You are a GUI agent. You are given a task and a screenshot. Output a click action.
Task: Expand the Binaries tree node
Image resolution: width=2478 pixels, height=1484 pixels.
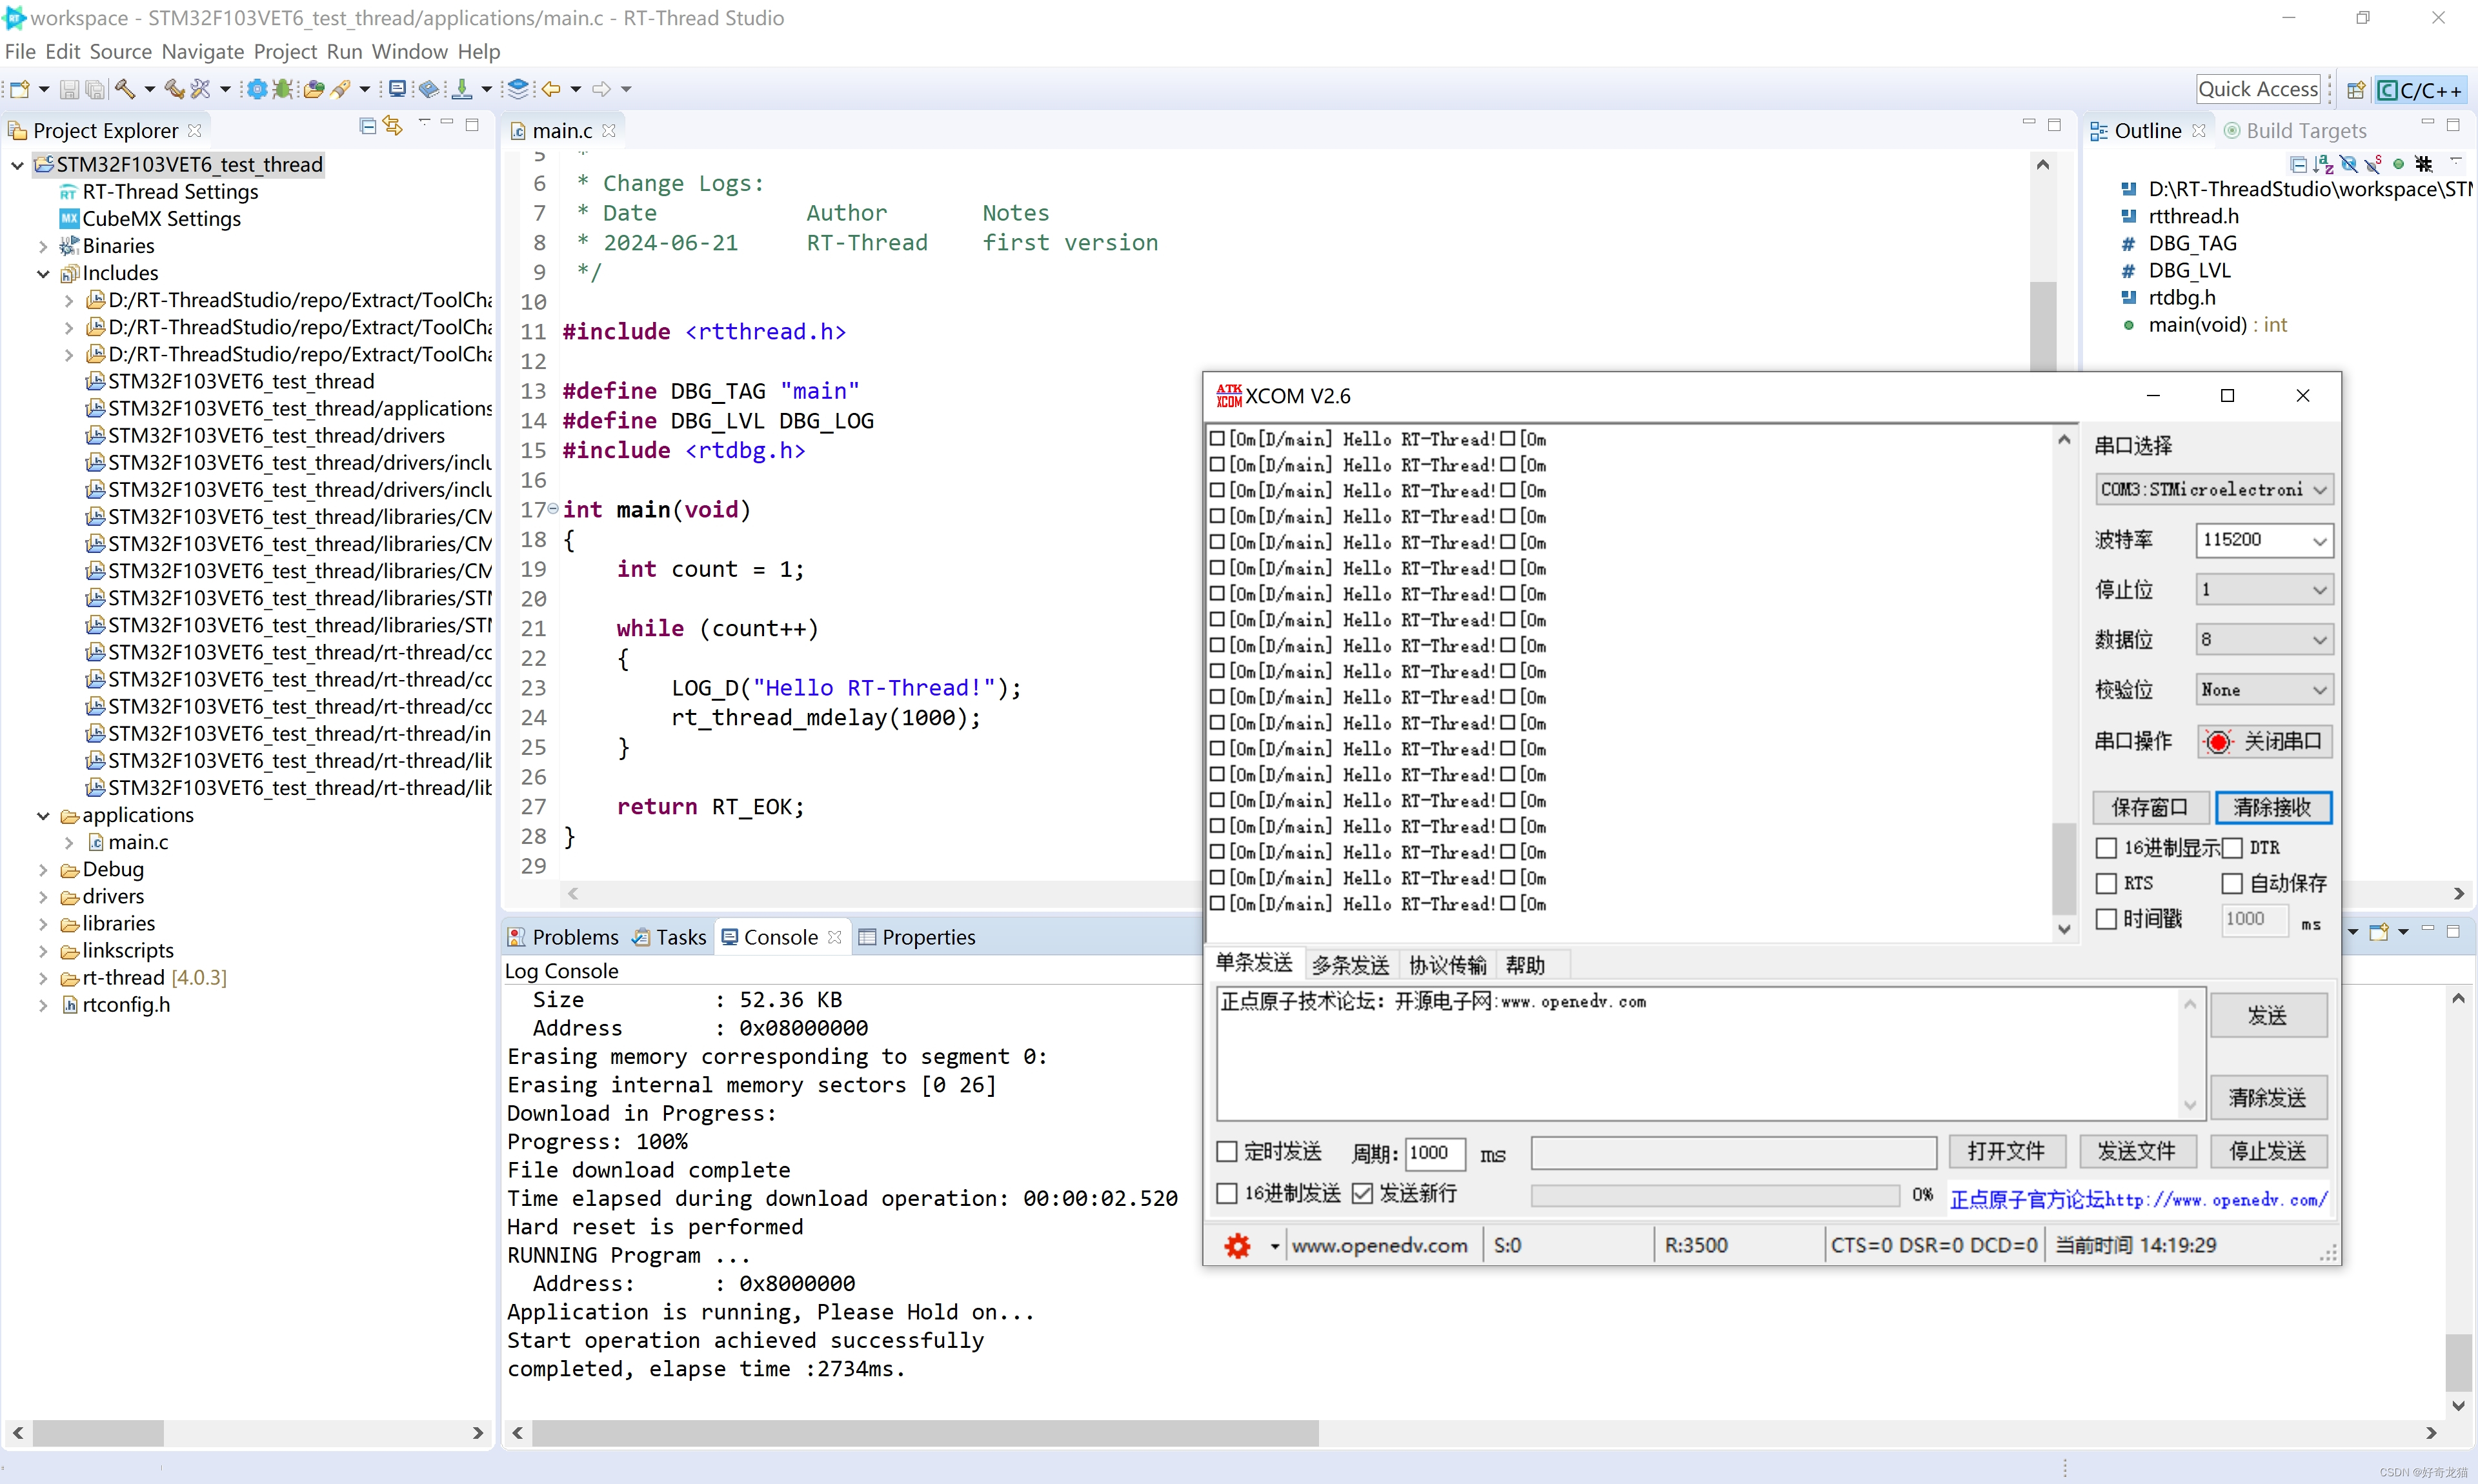[x=43, y=246]
